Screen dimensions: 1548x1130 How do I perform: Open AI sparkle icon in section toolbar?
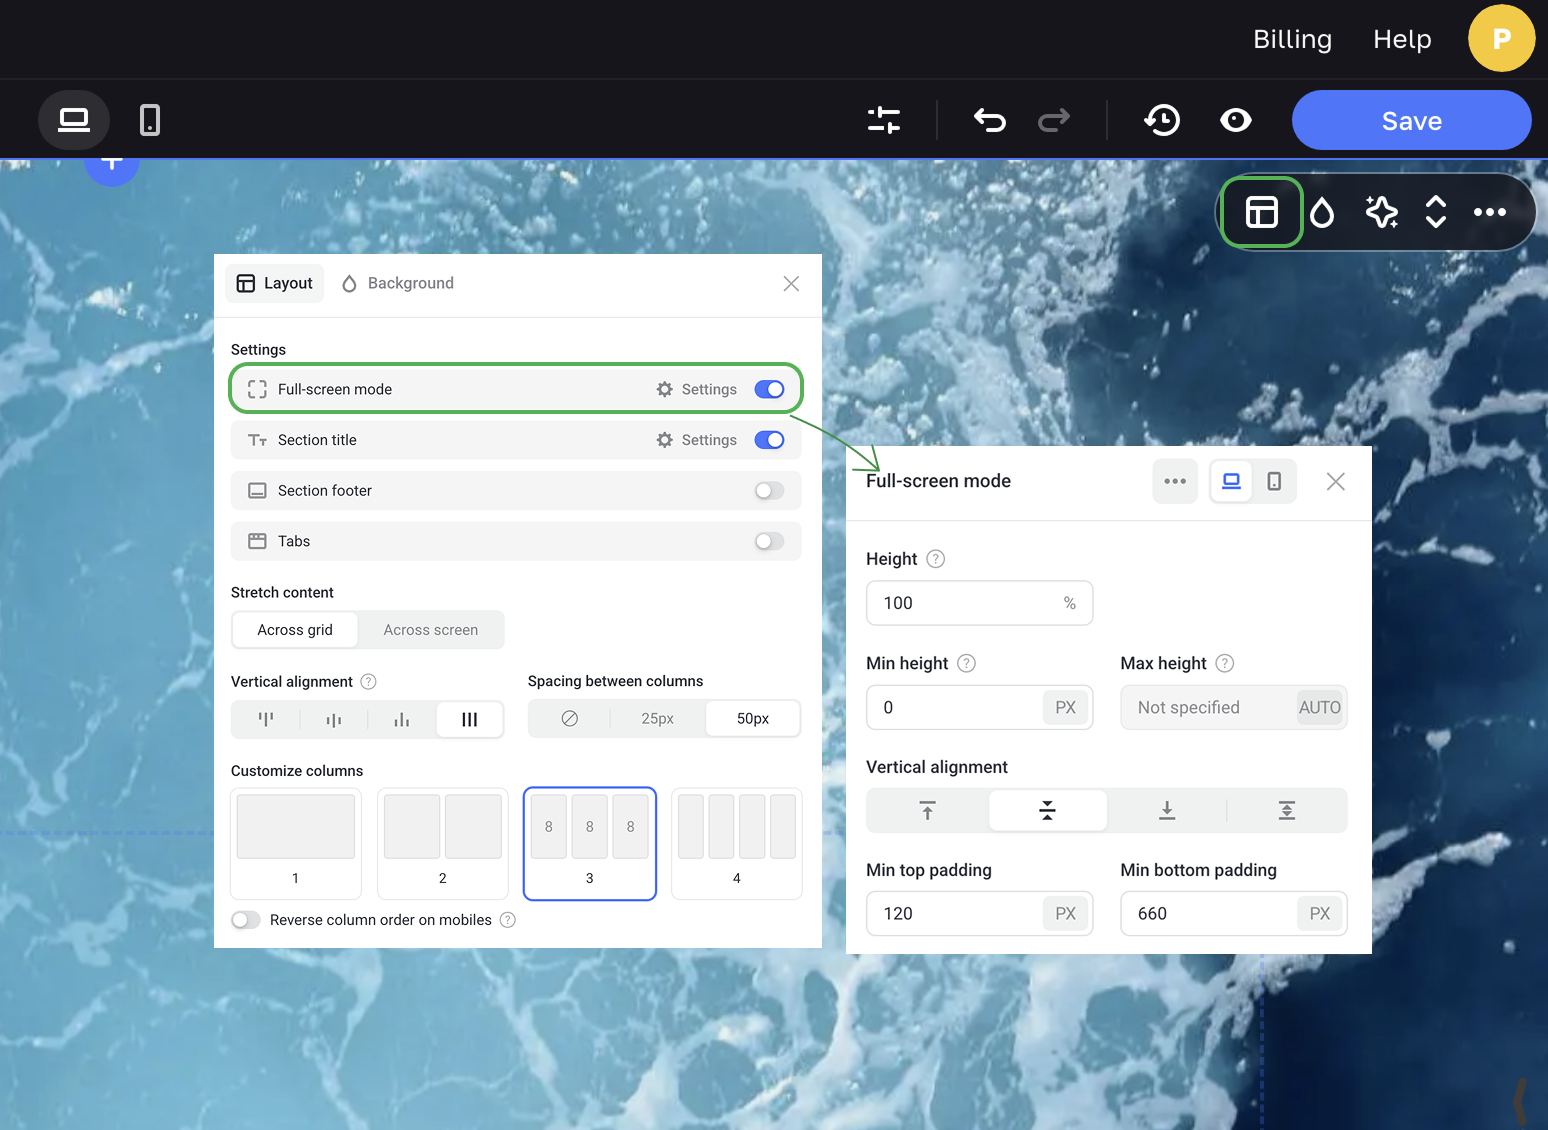pos(1381,212)
